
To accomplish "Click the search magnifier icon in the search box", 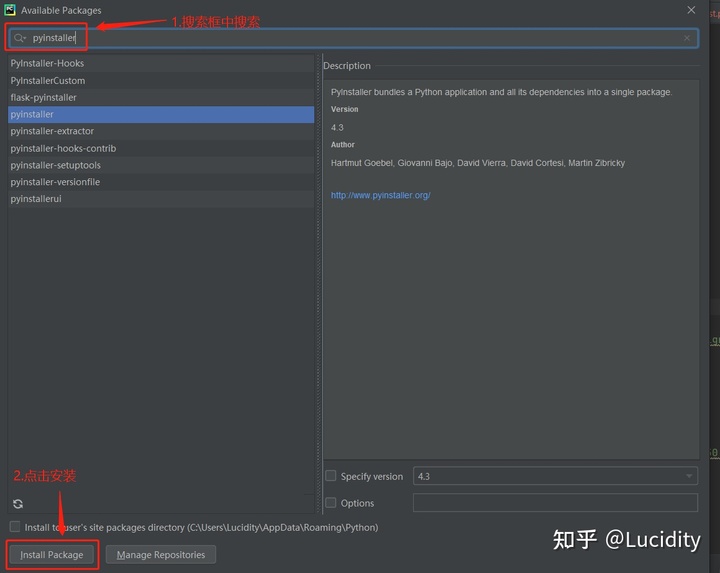I will click(19, 38).
